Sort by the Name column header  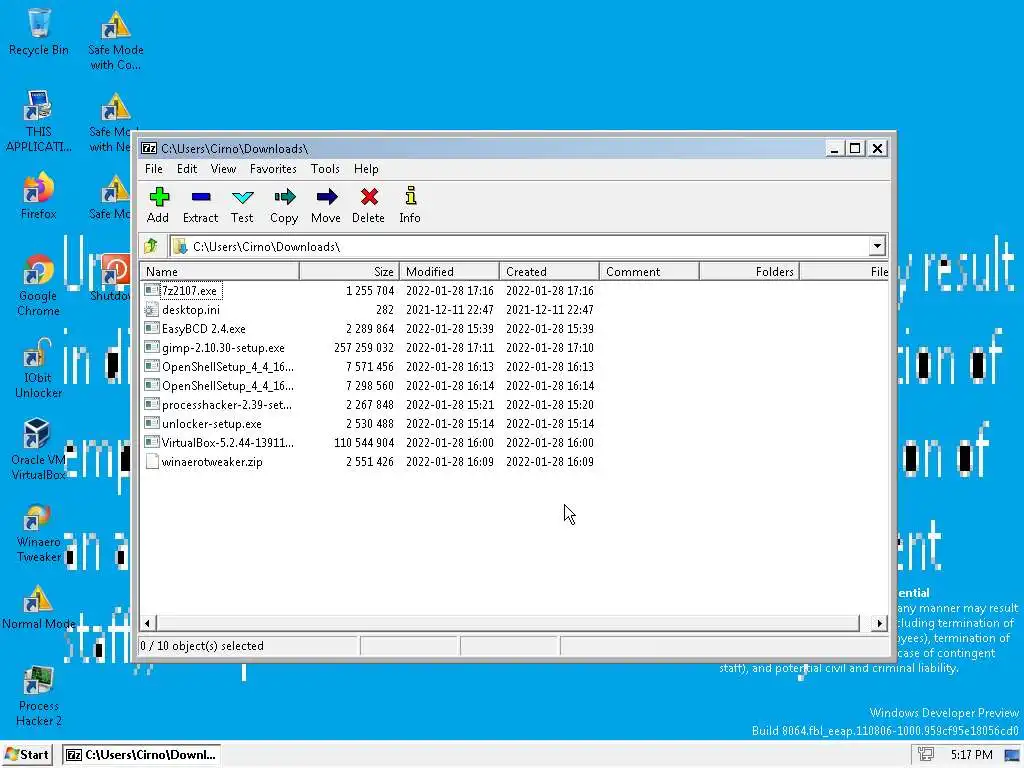click(220, 271)
